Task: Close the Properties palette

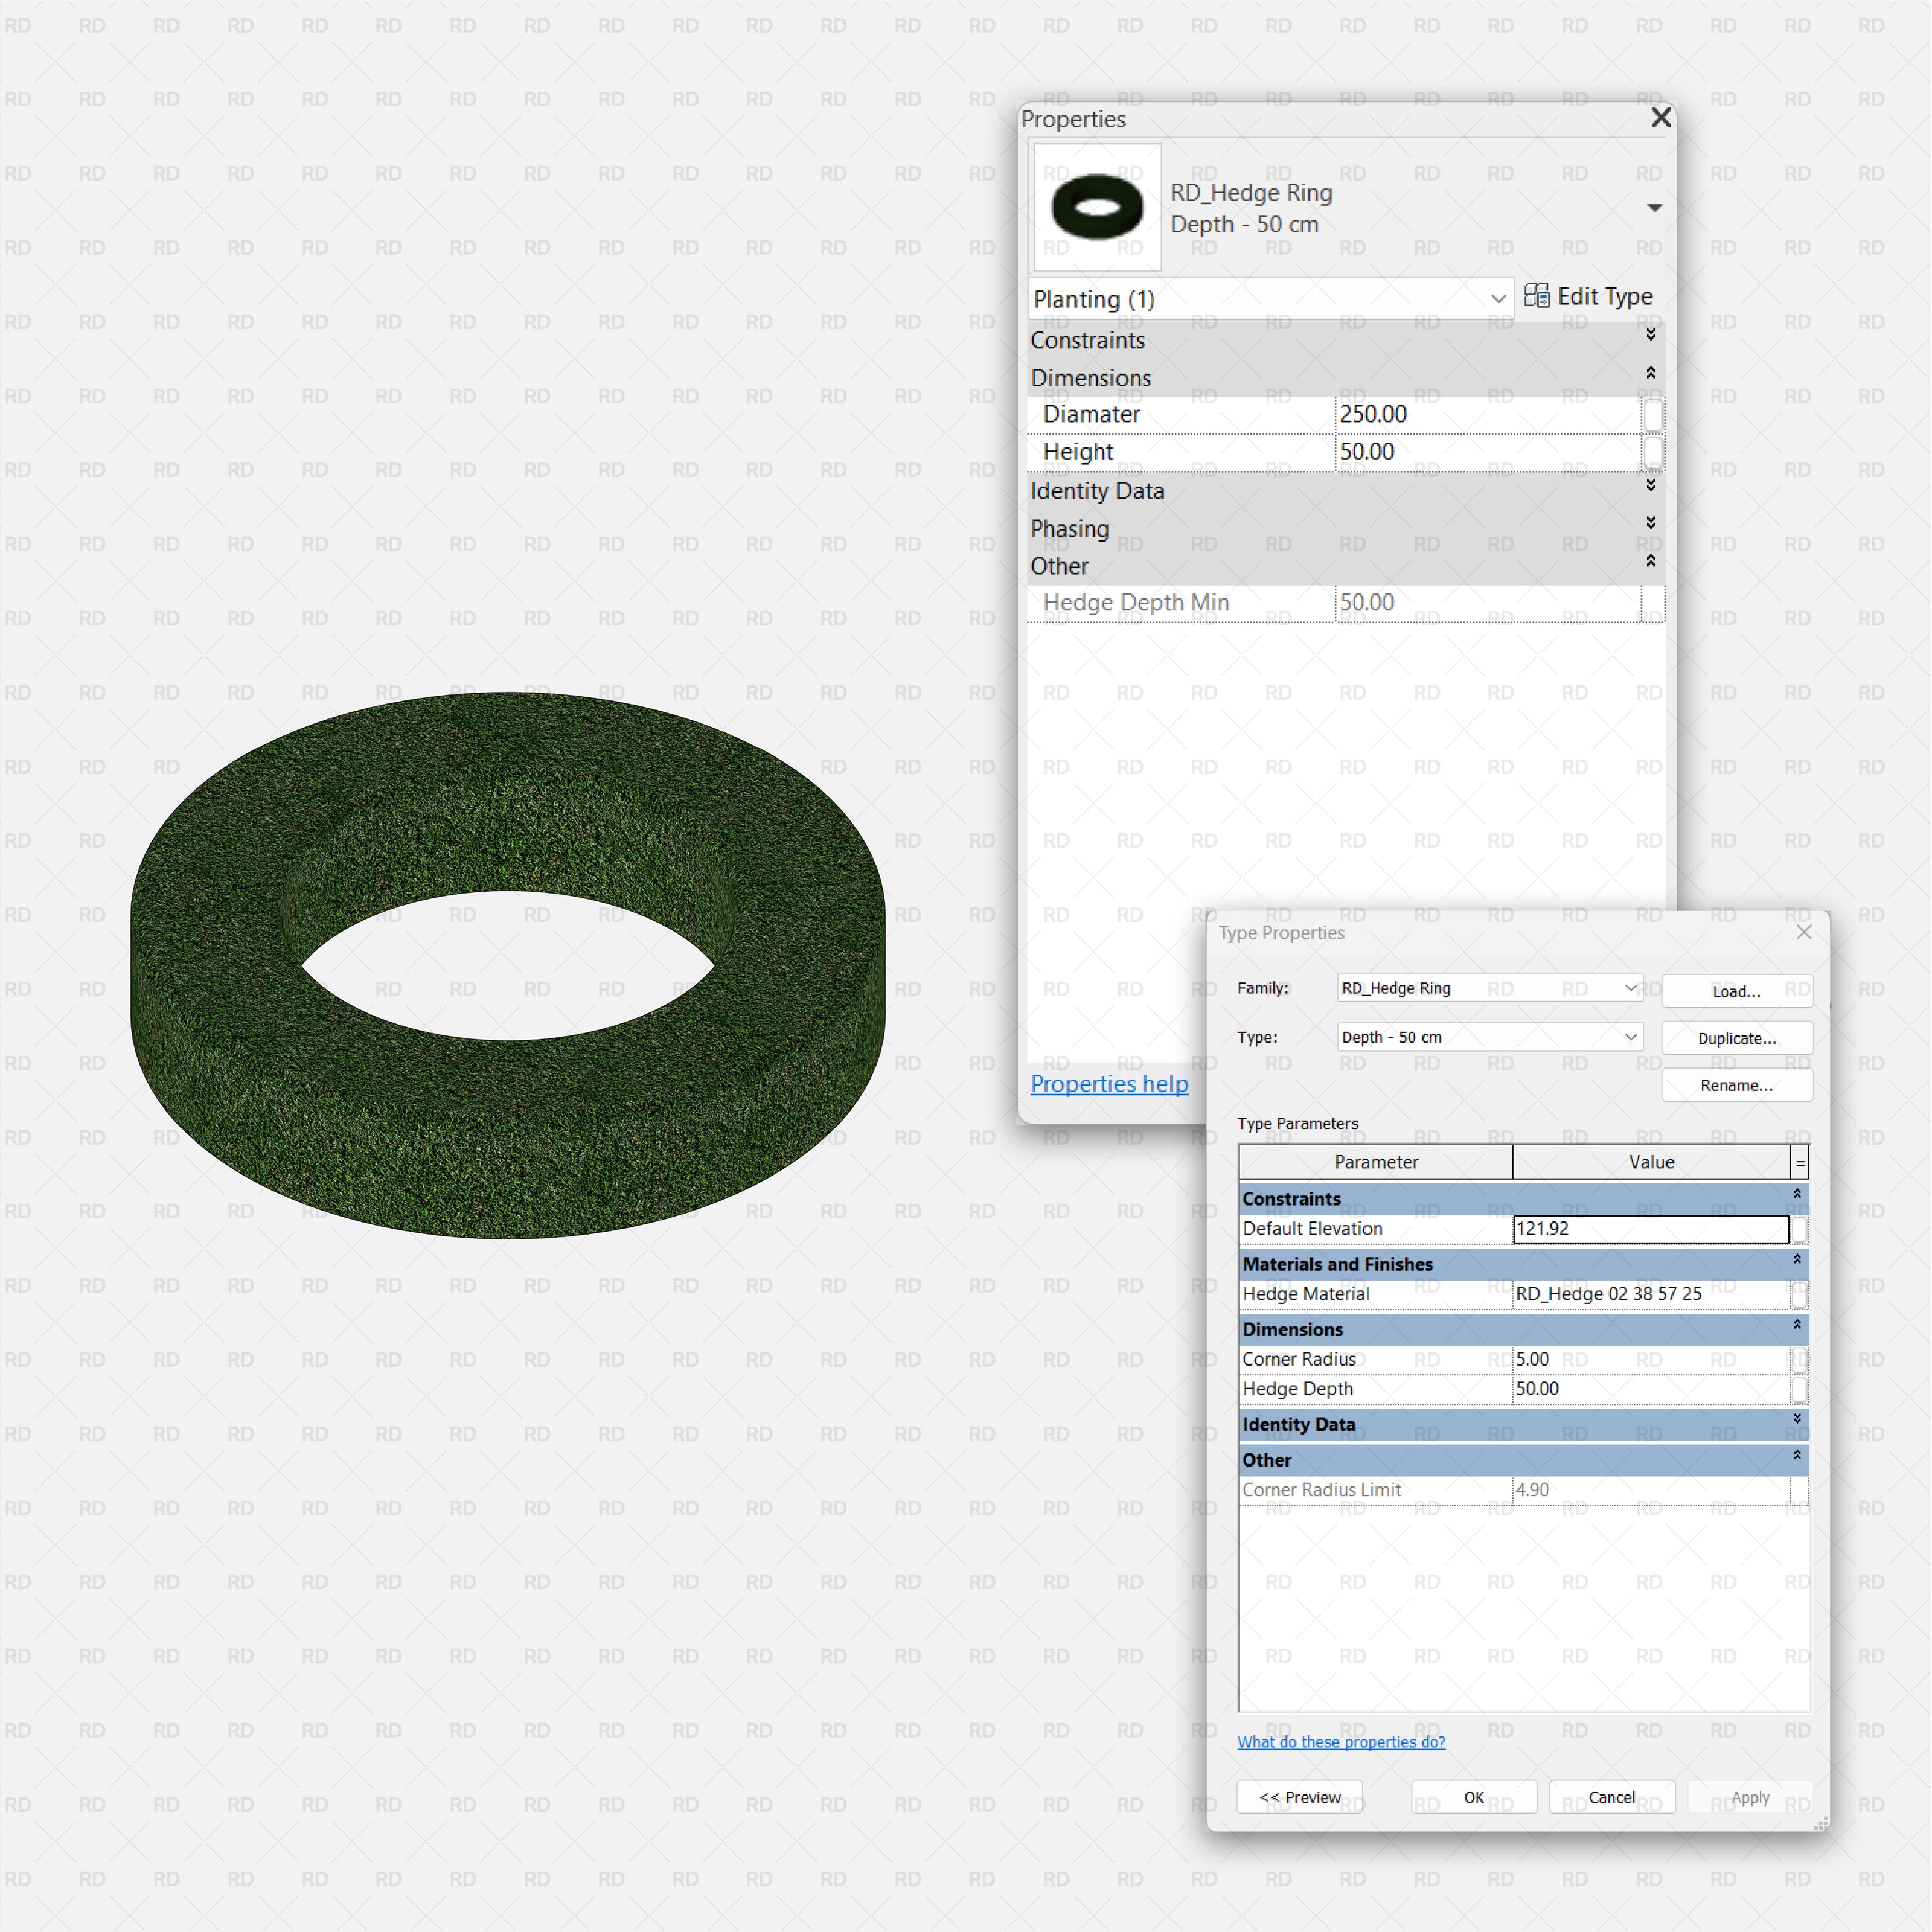Action: (x=1660, y=118)
